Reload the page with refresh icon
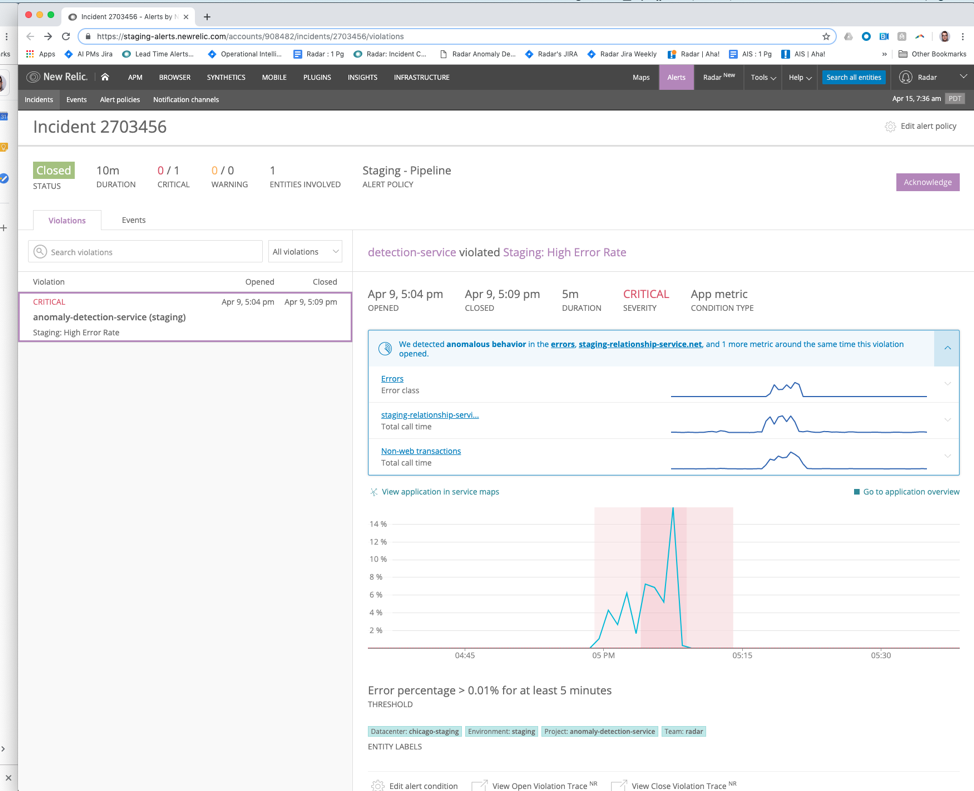Image resolution: width=974 pixels, height=791 pixels. [x=66, y=36]
